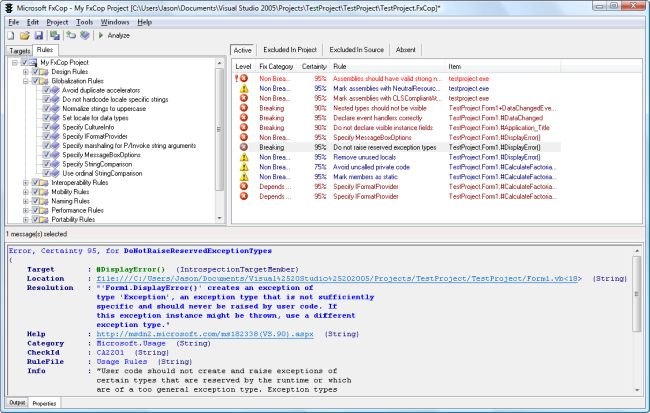Toggle the Use ordinal StringComparison checkbox
The image size is (650, 413).
tap(46, 174)
